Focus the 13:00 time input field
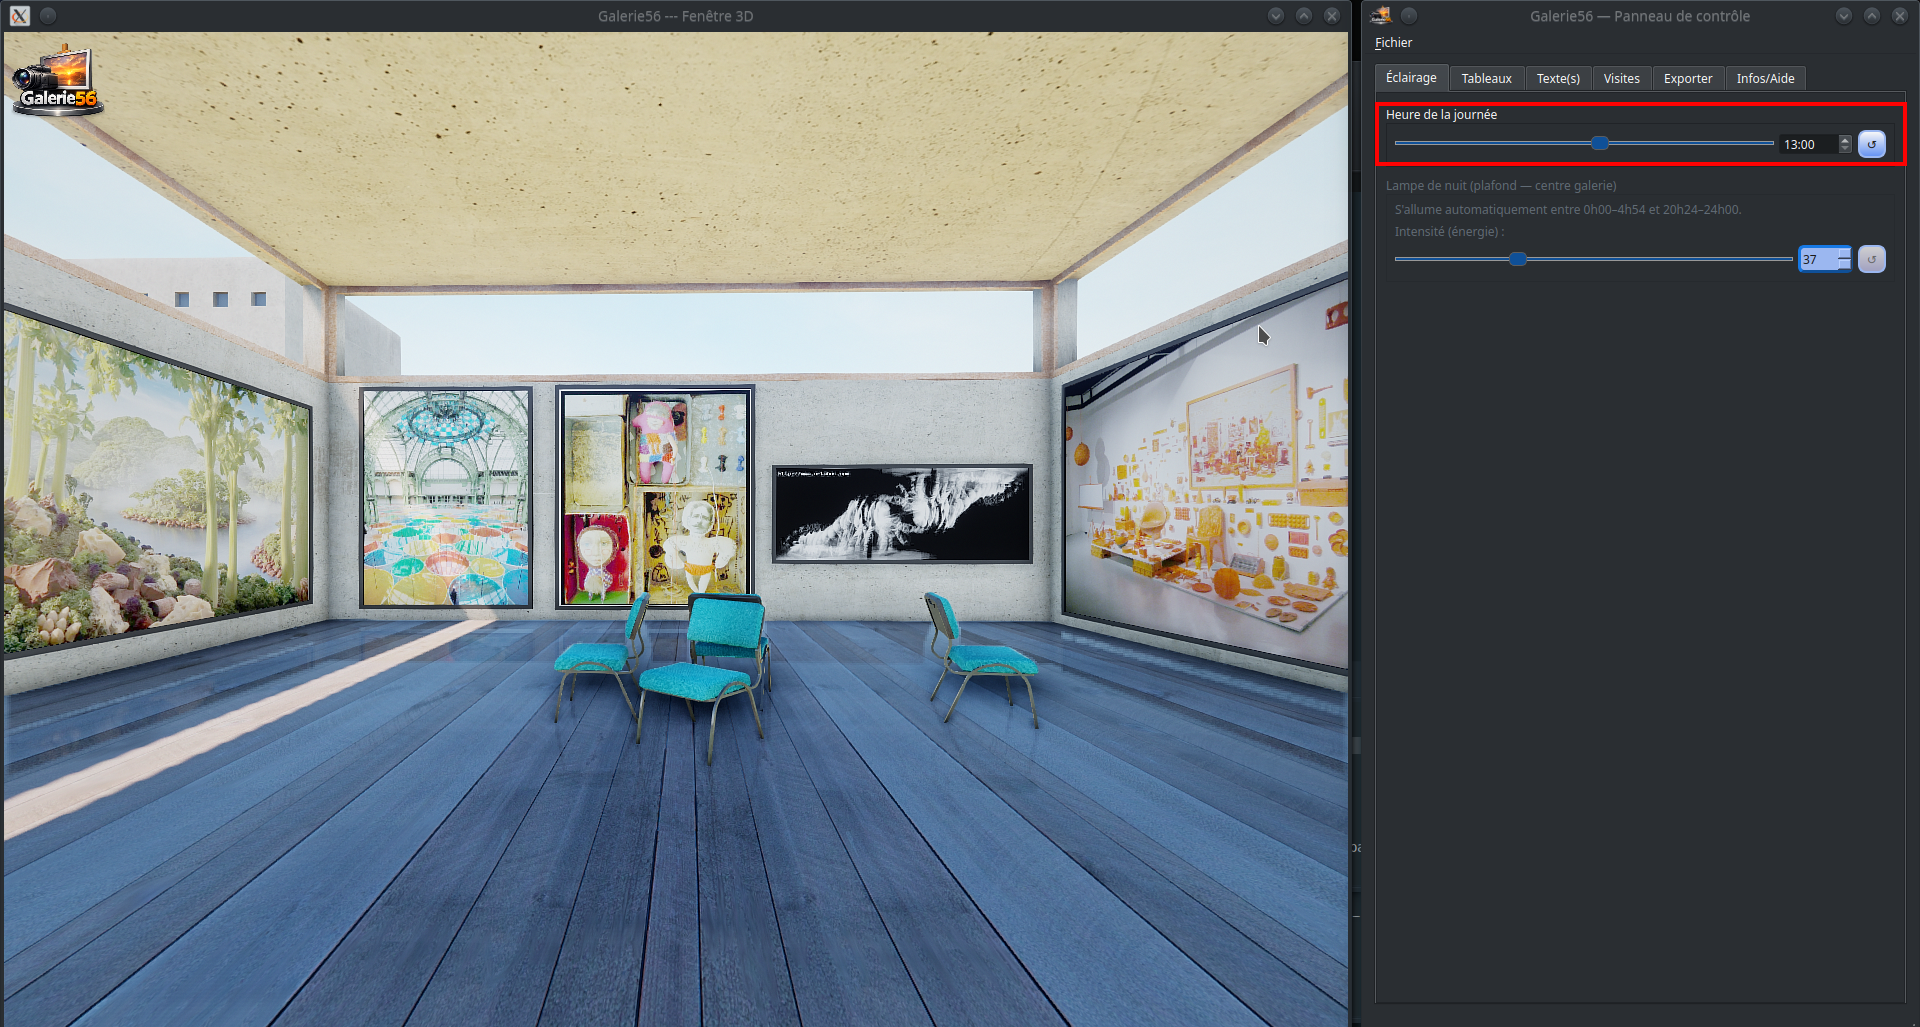 click(1808, 145)
